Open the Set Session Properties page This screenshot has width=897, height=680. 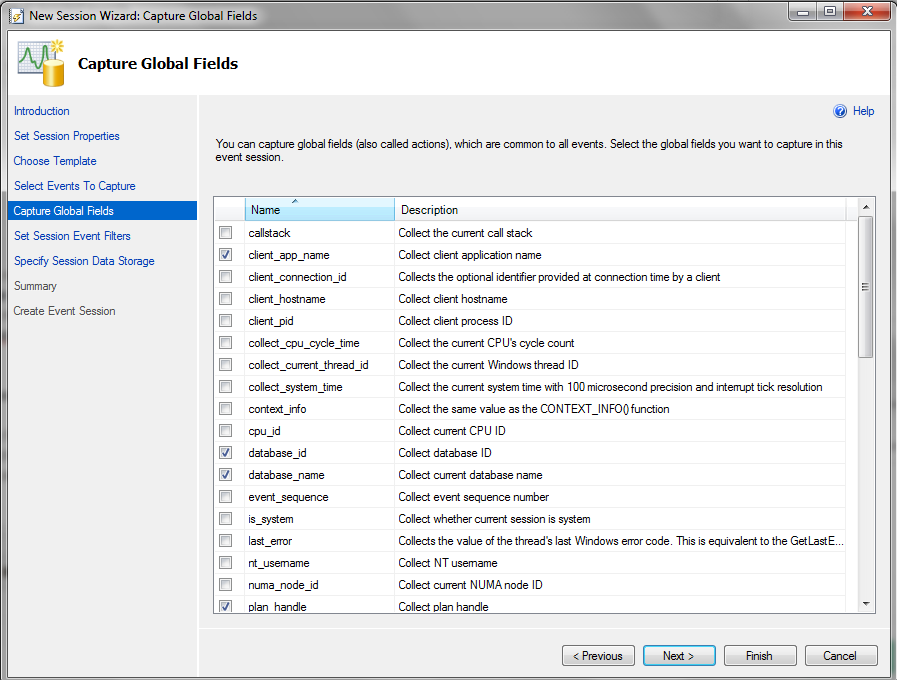(67, 136)
